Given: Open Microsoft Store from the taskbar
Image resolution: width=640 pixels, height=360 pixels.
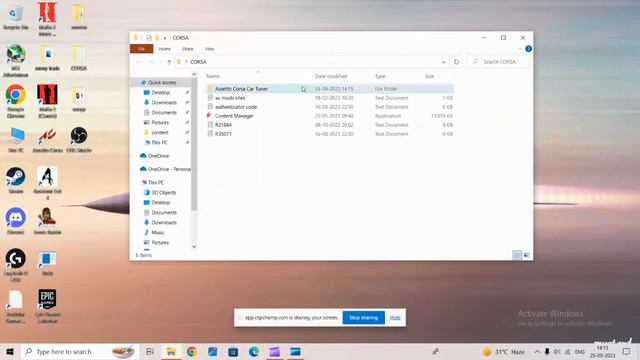Looking at the screenshot, I should 233,351.
